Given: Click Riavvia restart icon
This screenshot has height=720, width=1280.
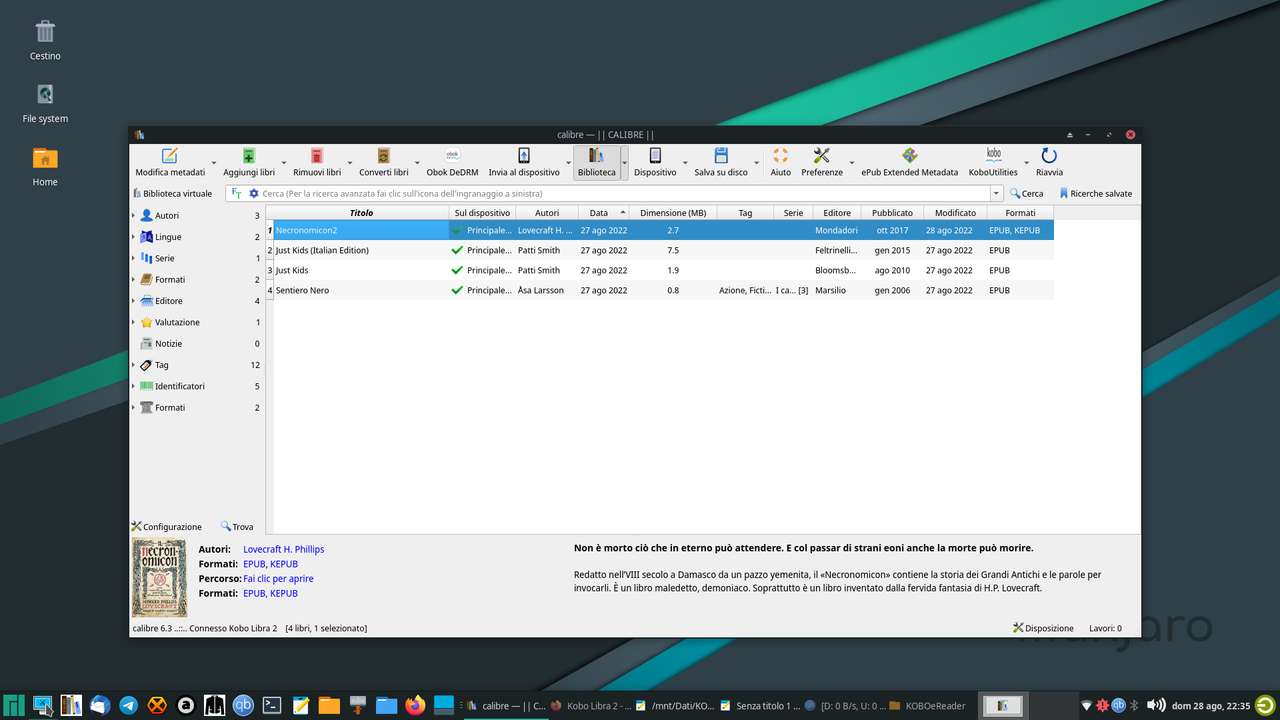Looking at the screenshot, I should click(1049, 162).
